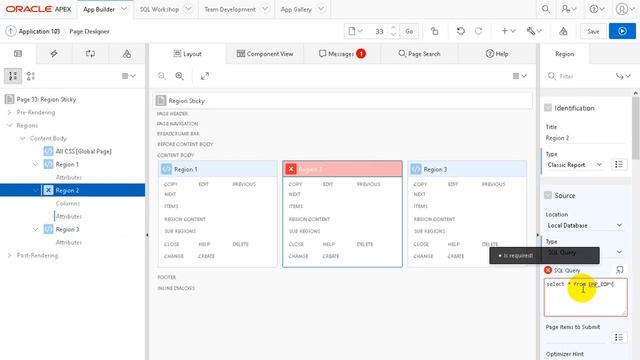Open the help question mark menu
The width and height of the screenshot is (640, 360).
(597, 9)
